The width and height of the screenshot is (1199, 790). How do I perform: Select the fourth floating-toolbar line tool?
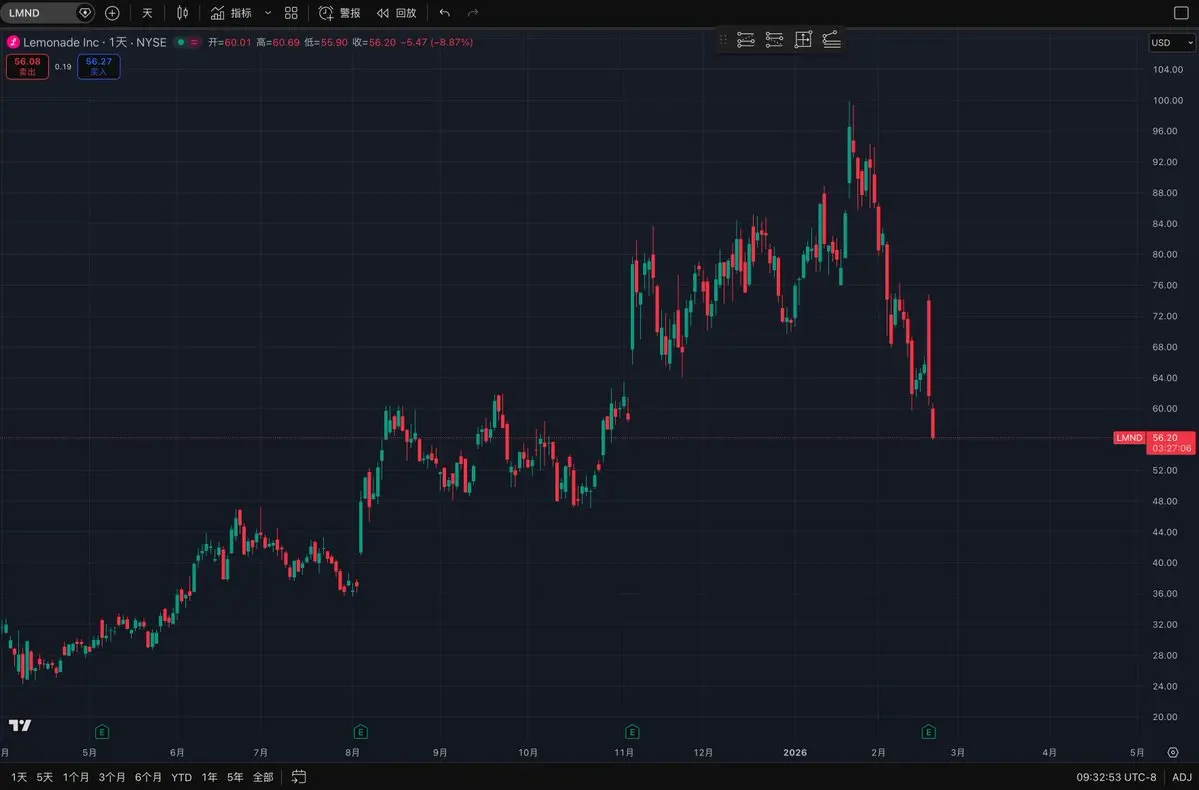point(831,40)
